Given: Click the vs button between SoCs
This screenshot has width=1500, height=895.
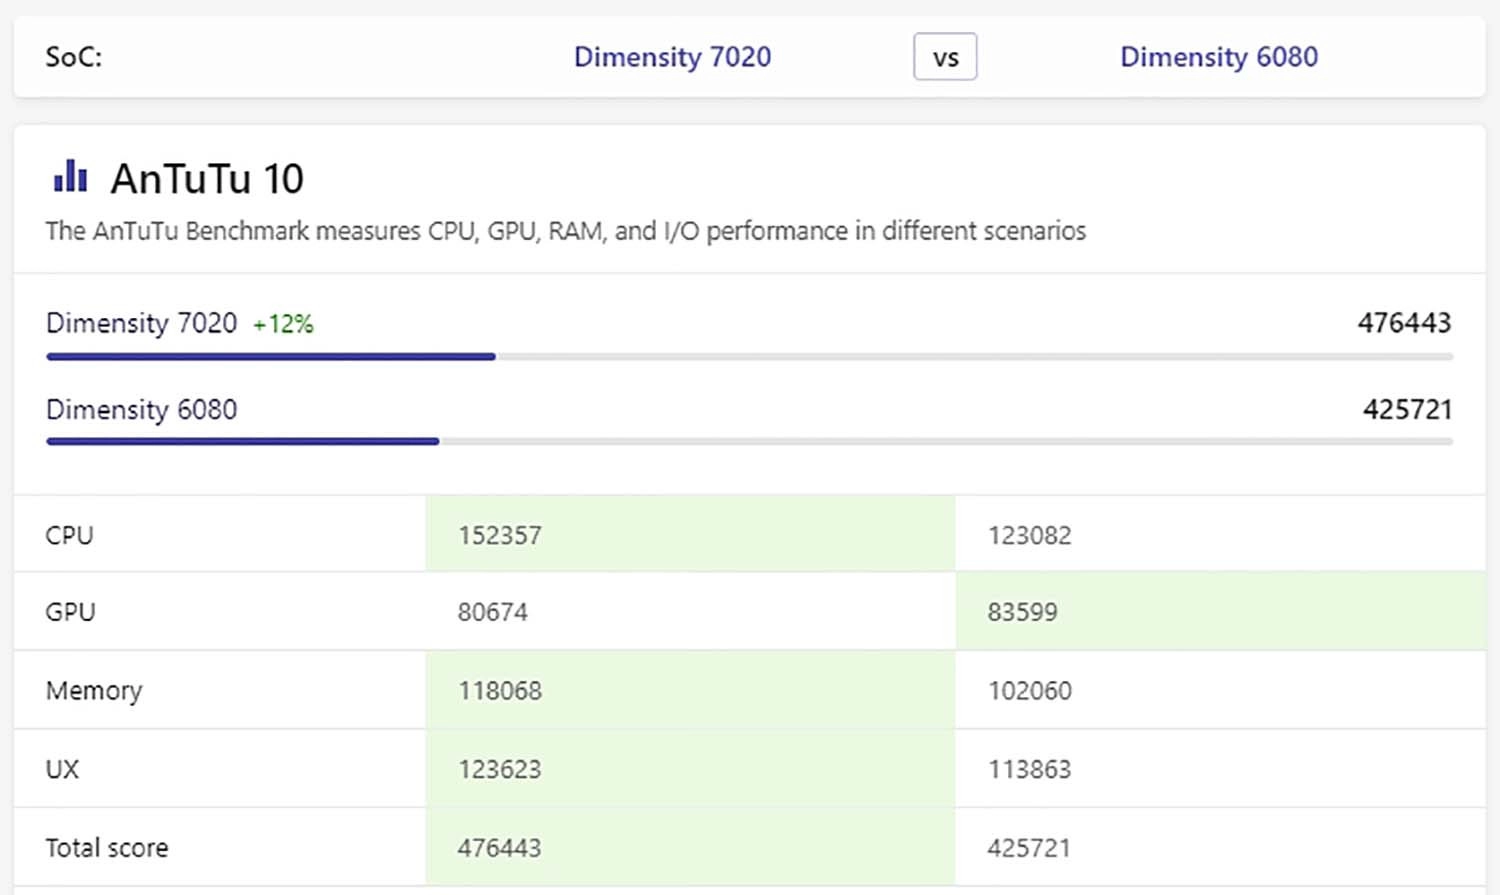Looking at the screenshot, I should (x=945, y=57).
